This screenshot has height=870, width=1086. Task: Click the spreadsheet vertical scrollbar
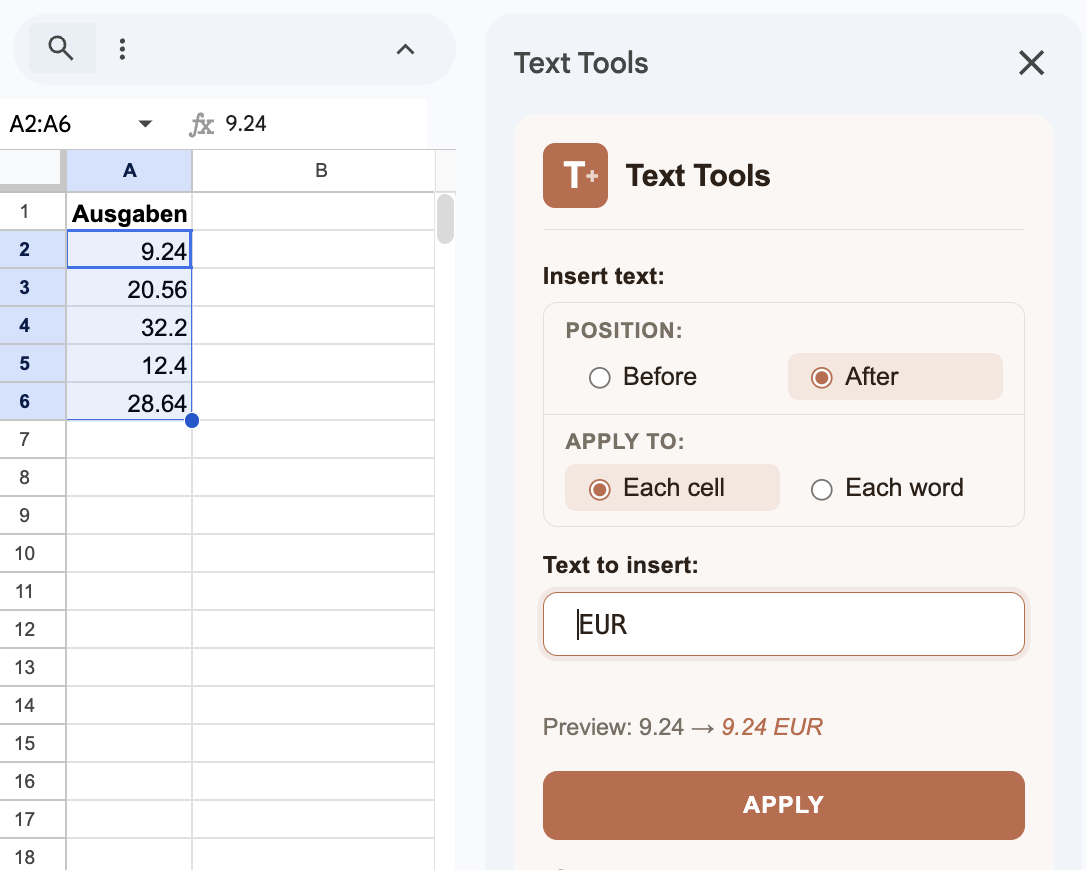click(445, 220)
